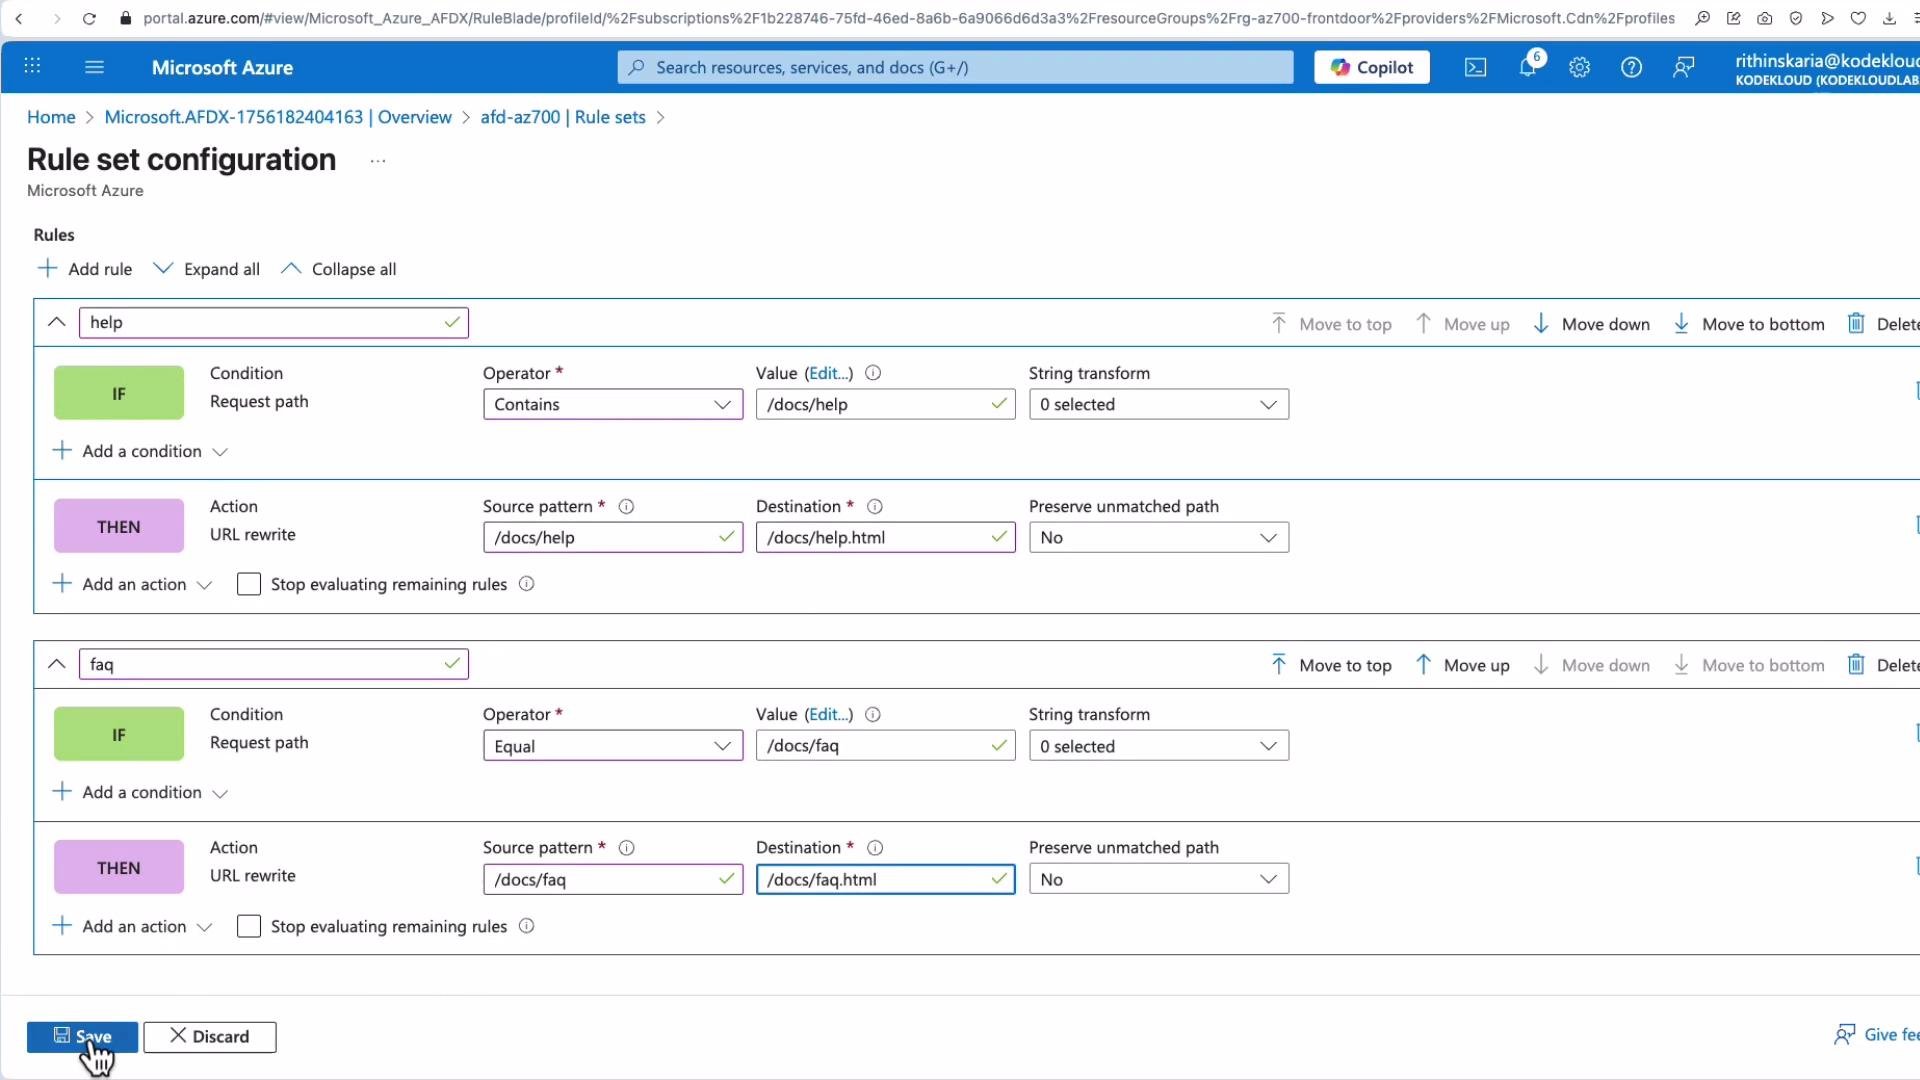
Task: Expand Add a condition in faq rule
Action: 140,792
